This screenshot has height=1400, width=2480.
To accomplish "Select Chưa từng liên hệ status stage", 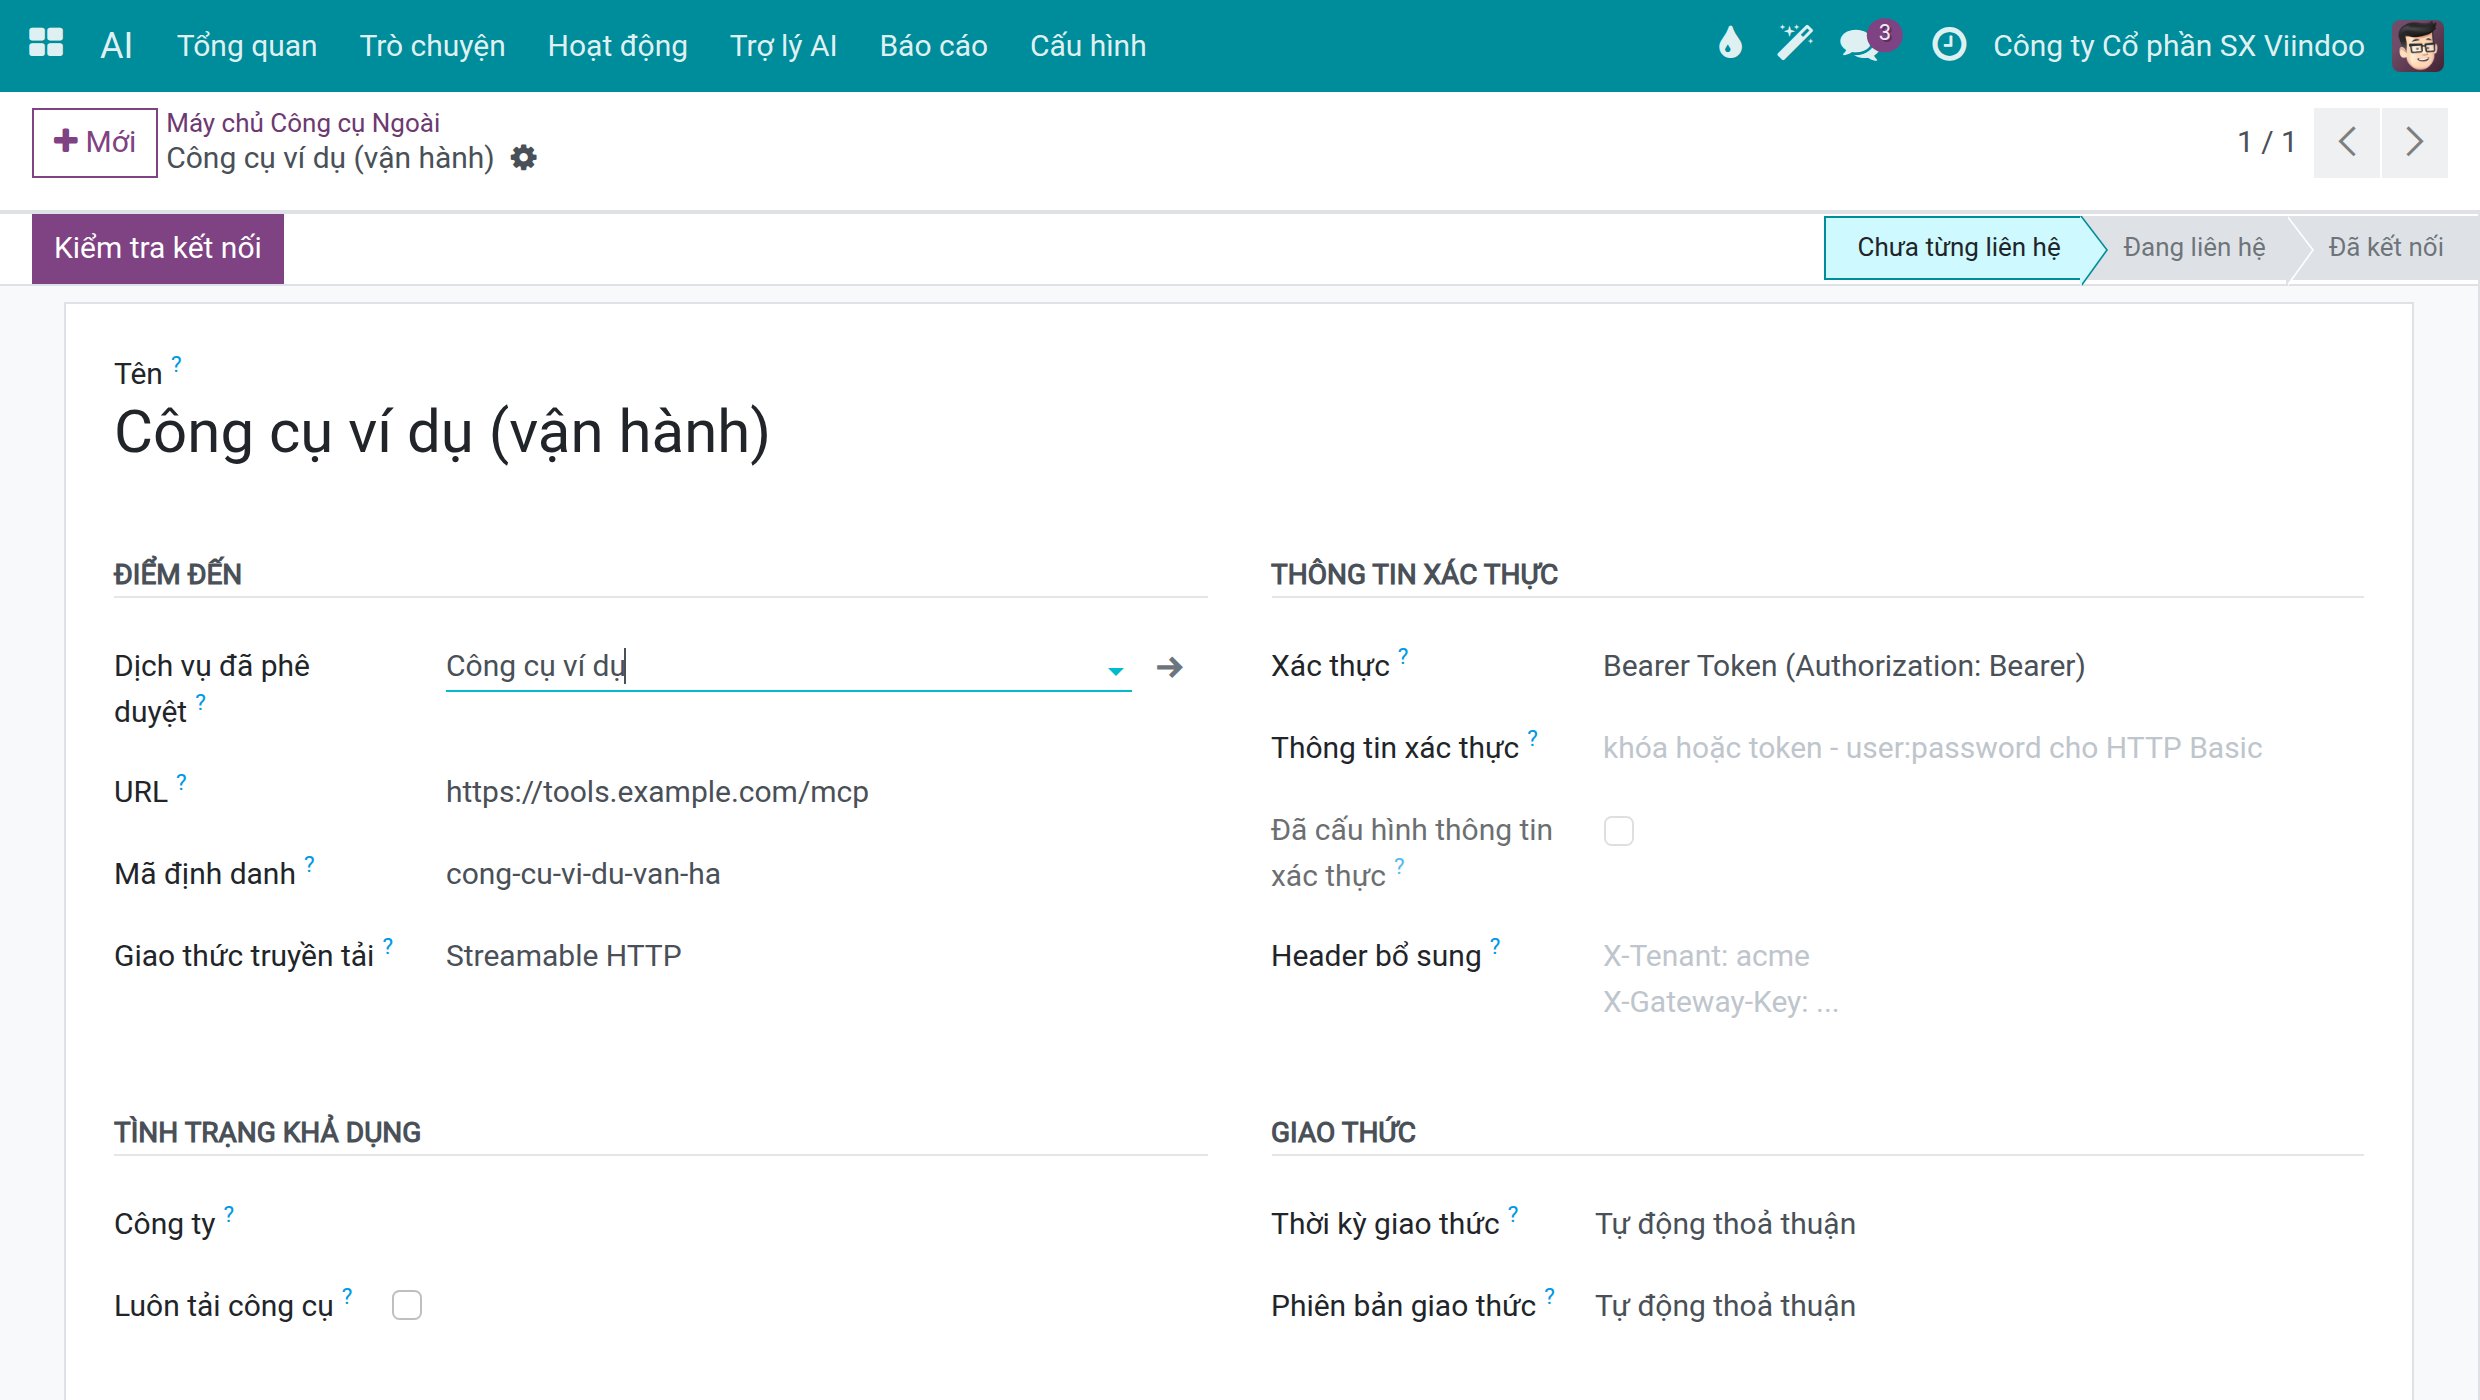I will tap(1958, 248).
